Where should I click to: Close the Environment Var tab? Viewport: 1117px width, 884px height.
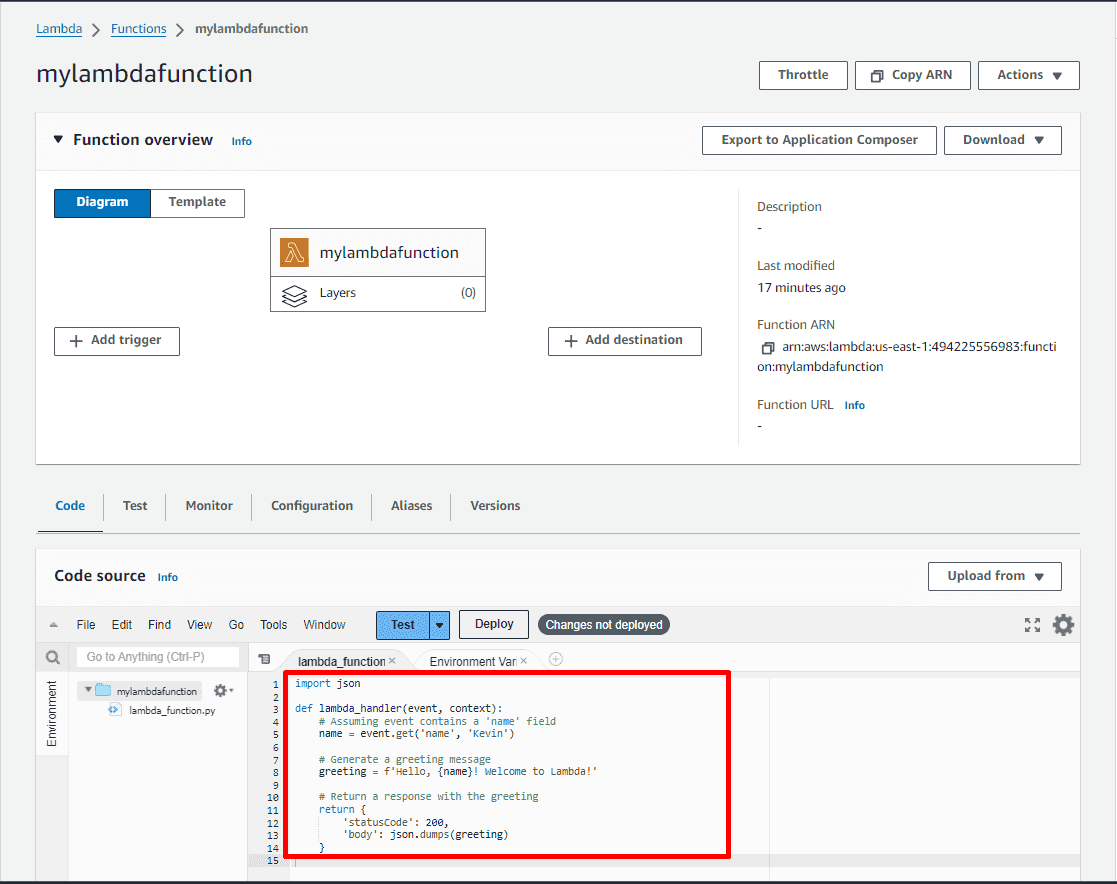(x=524, y=661)
